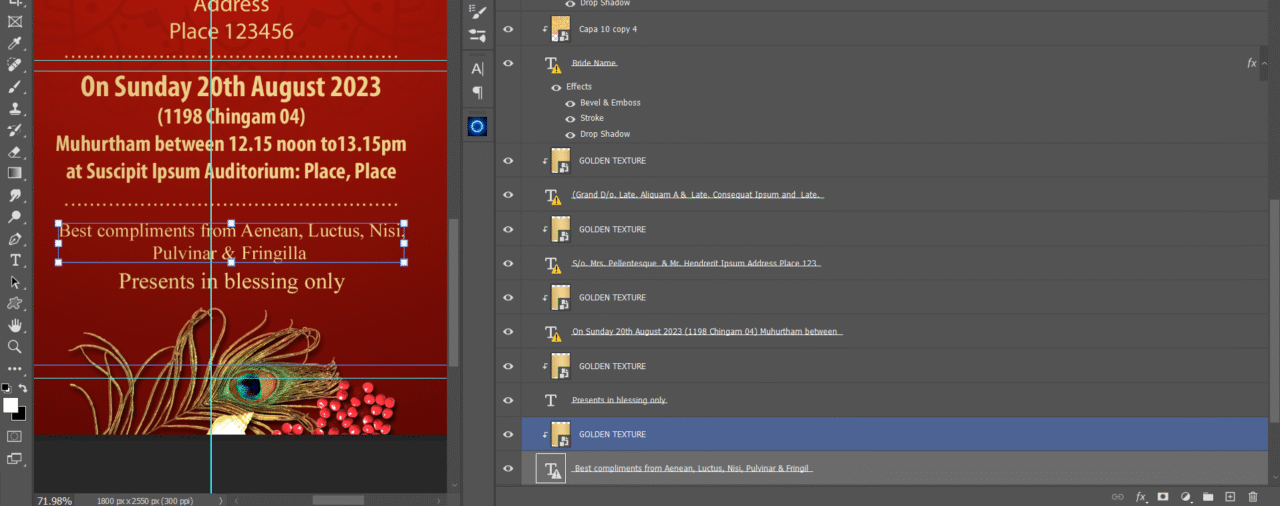1280x506 pixels.
Task: Click the foreground color swatch
Action: (x=11, y=405)
